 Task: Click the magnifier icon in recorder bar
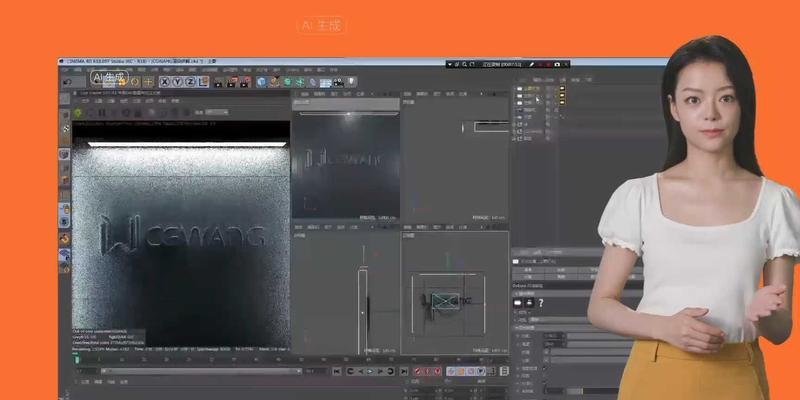465,64
